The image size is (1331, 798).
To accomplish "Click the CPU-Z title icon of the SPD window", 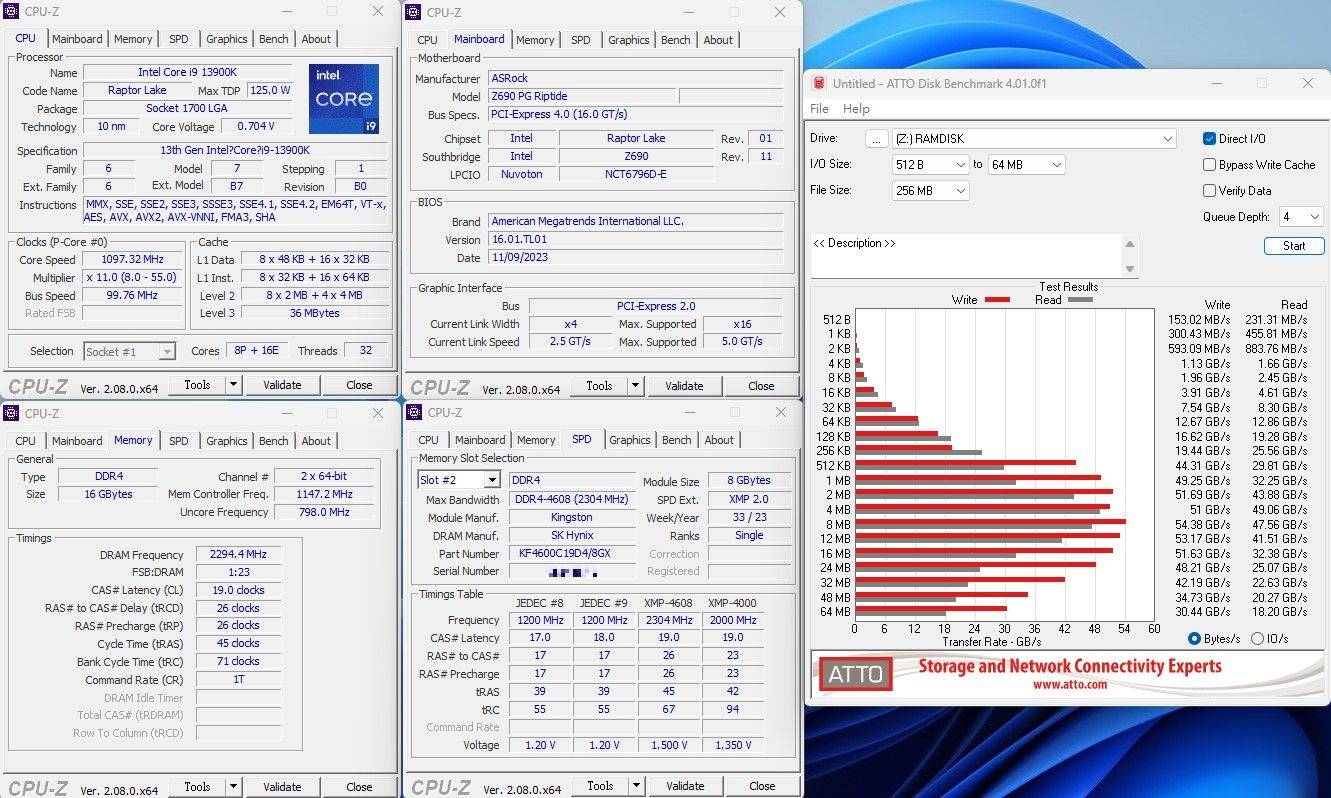I will point(414,412).
